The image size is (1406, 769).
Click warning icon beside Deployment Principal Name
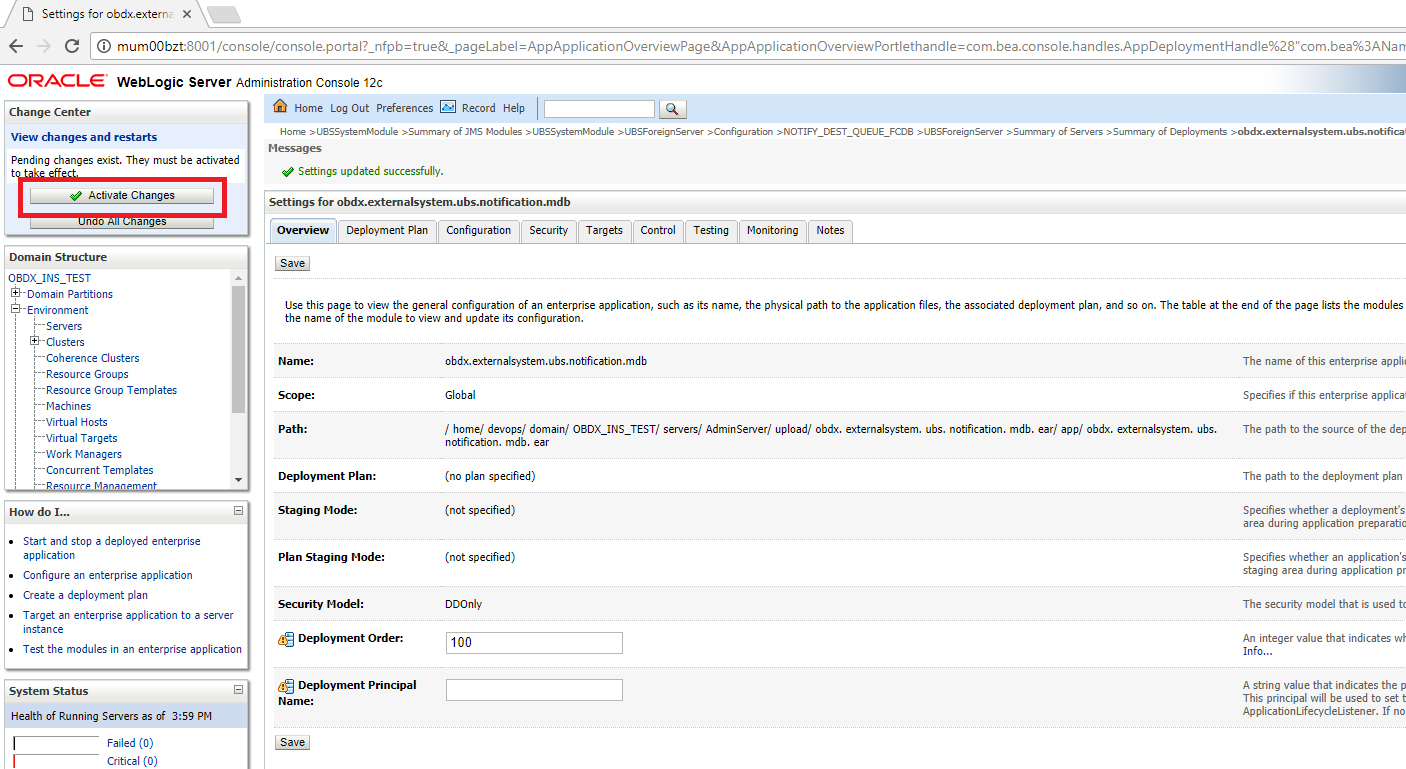(286, 686)
